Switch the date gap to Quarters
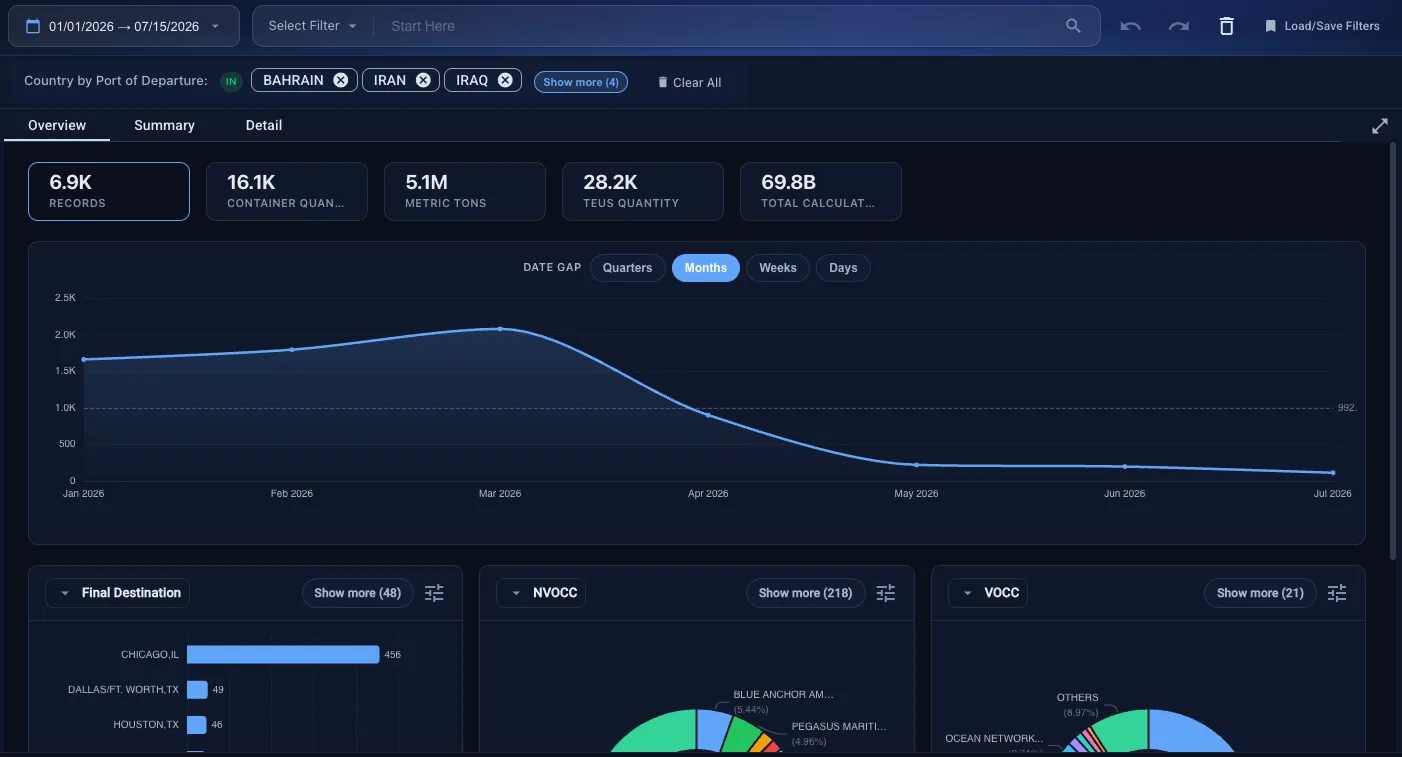This screenshot has height=757, width=1402. [x=627, y=268]
